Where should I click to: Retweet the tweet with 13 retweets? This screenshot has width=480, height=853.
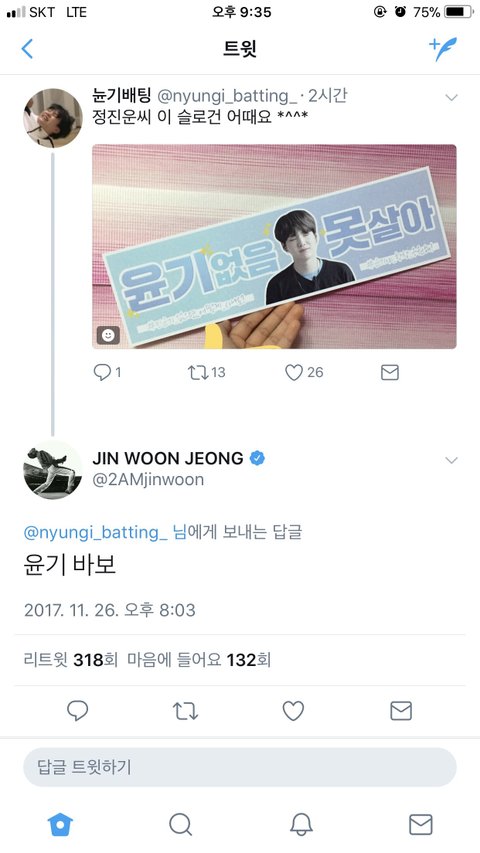pyautogui.click(x=195, y=372)
